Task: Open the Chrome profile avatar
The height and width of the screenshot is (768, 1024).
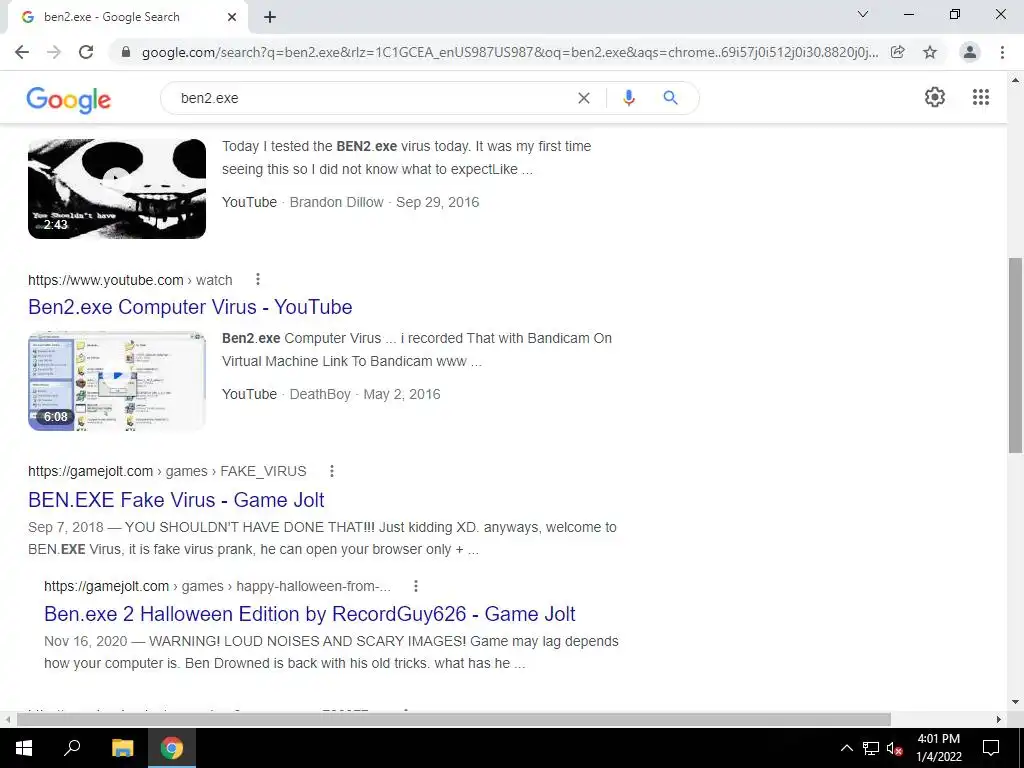Action: [970, 52]
